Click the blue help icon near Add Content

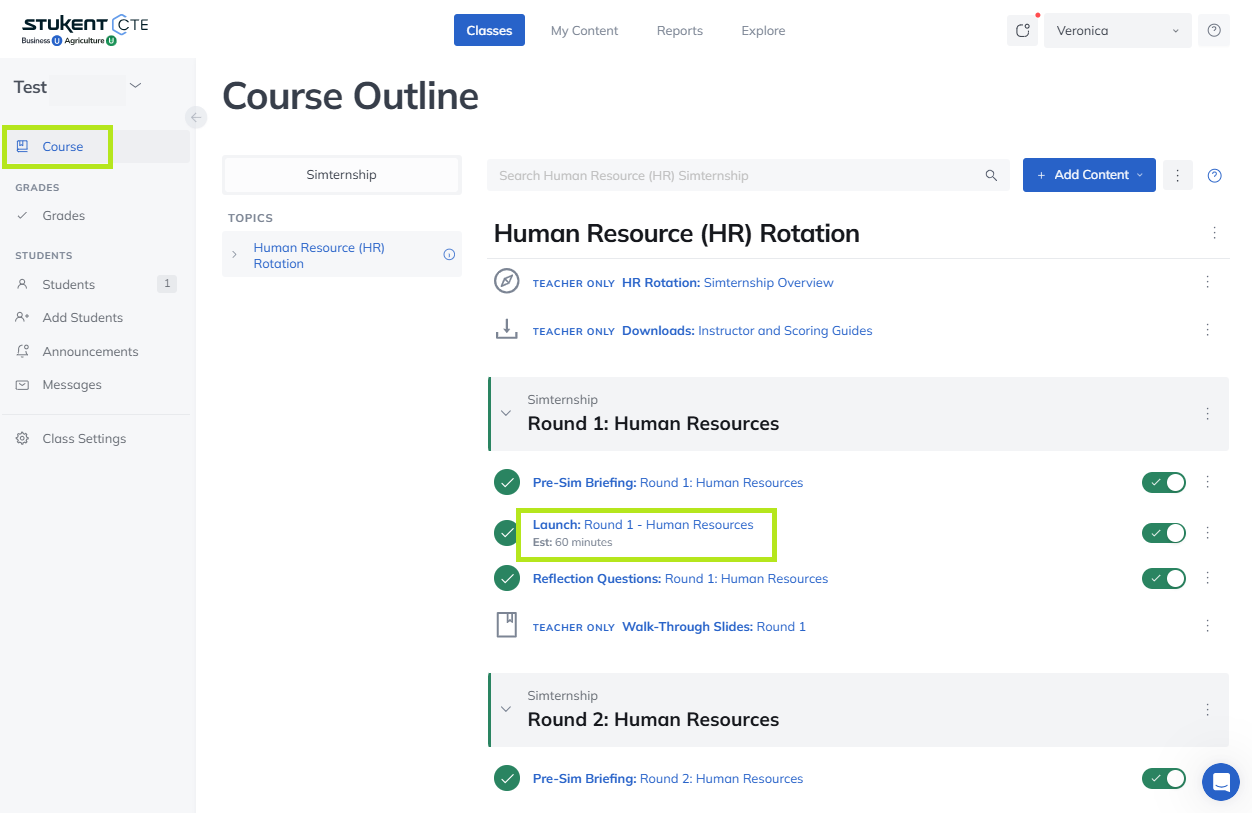tap(1214, 175)
